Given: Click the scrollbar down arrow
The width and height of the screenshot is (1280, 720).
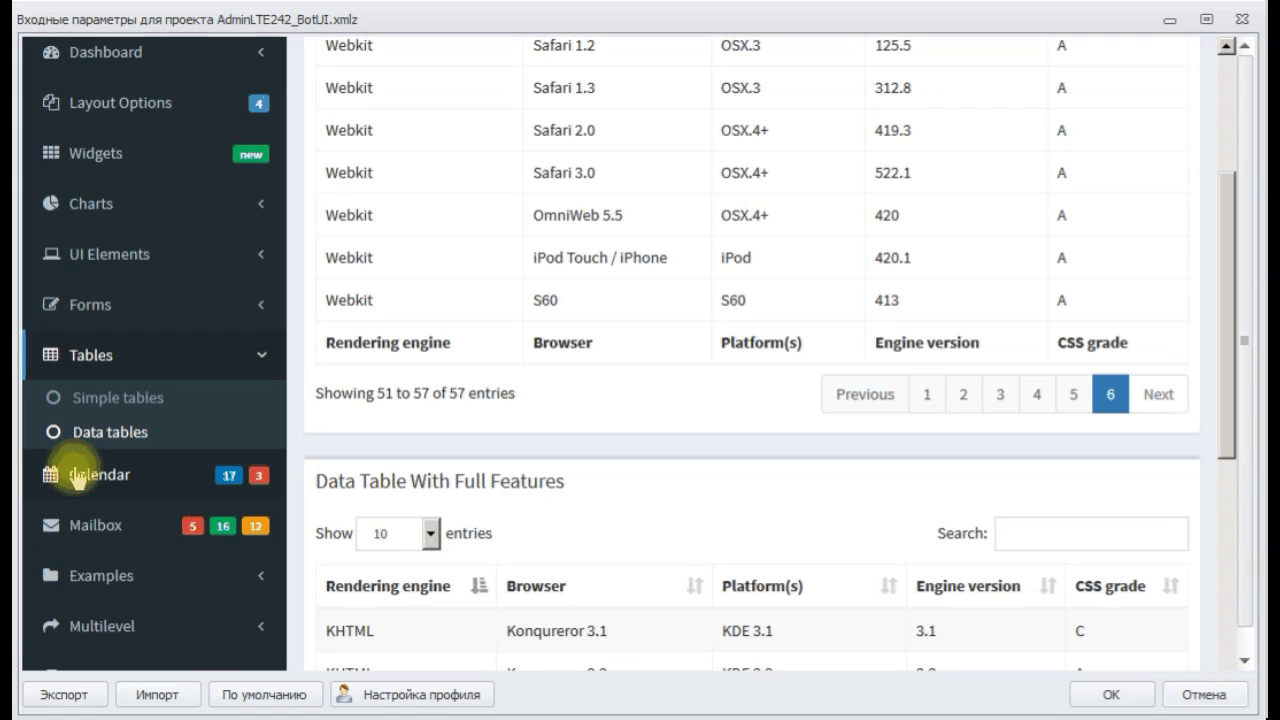Looking at the screenshot, I should coord(1245,661).
